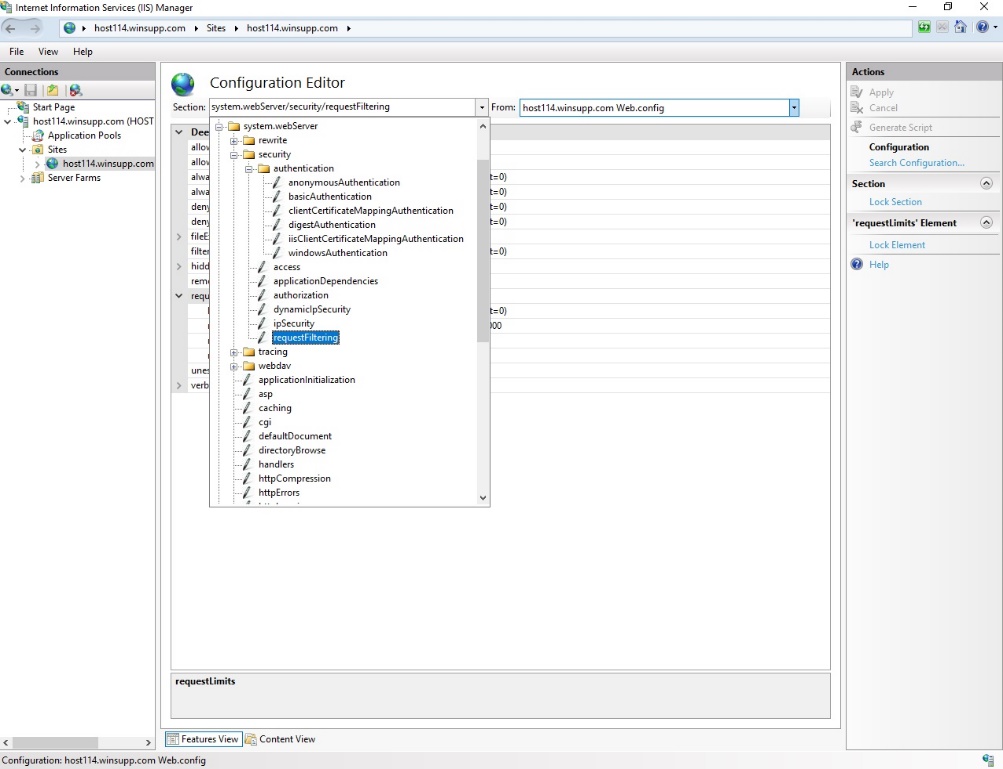Open the Help menu

[x=83, y=52]
